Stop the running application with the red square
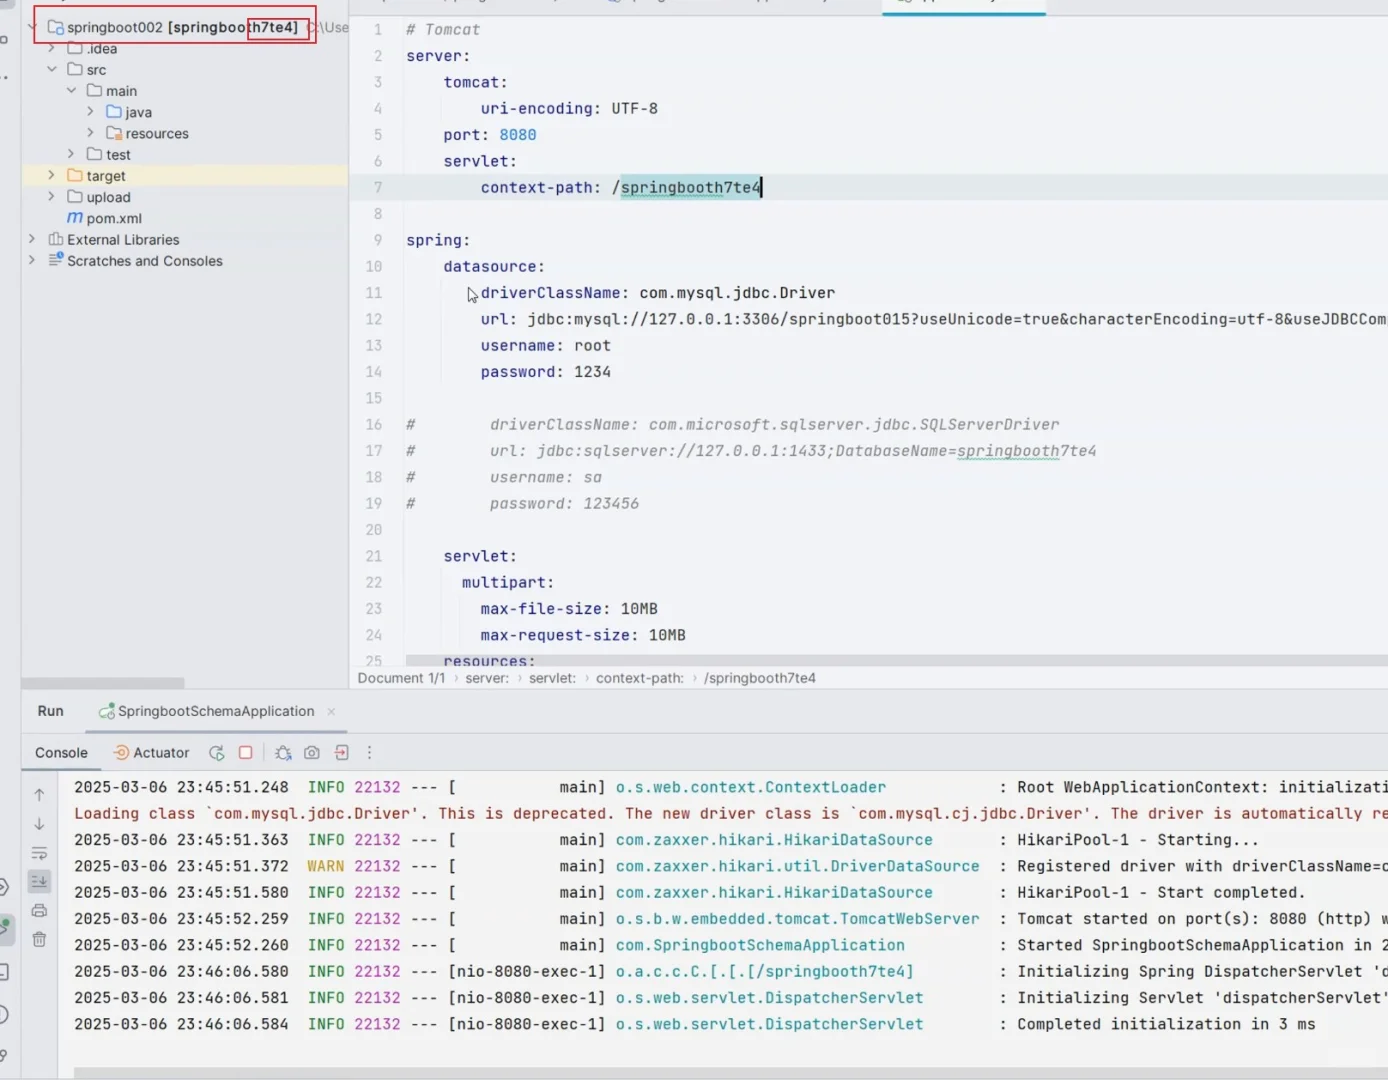This screenshot has width=1388, height=1080. (245, 752)
